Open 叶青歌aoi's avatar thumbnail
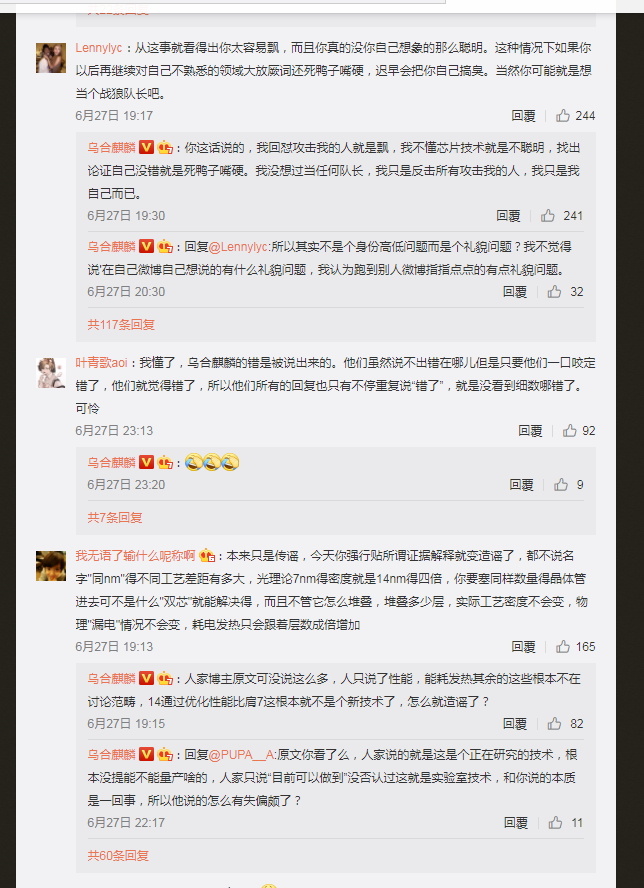 51,373
